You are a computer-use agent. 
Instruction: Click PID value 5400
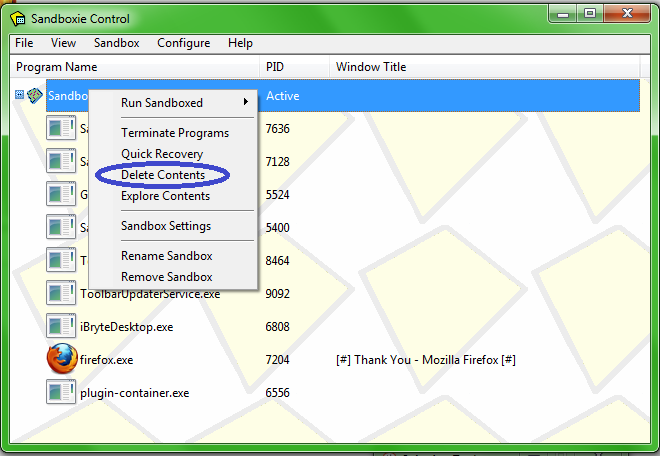277,228
